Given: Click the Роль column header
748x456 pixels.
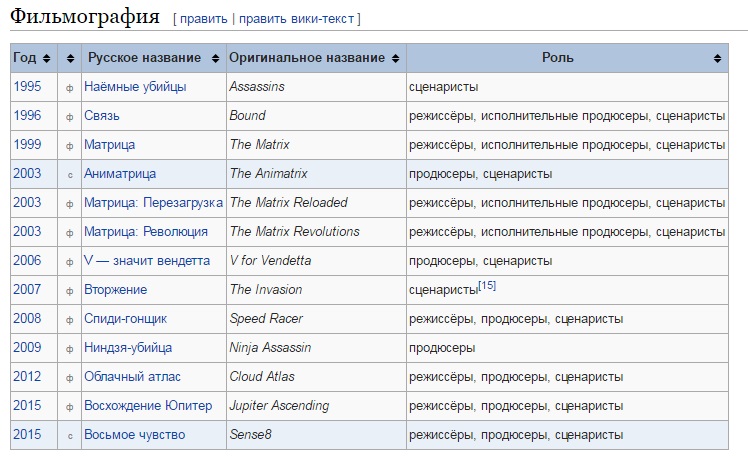Looking at the screenshot, I should [567, 58].
